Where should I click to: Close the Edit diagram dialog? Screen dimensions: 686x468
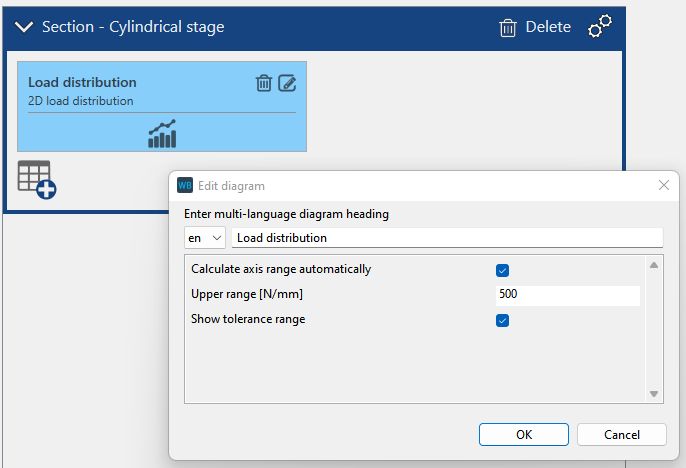pos(663,186)
